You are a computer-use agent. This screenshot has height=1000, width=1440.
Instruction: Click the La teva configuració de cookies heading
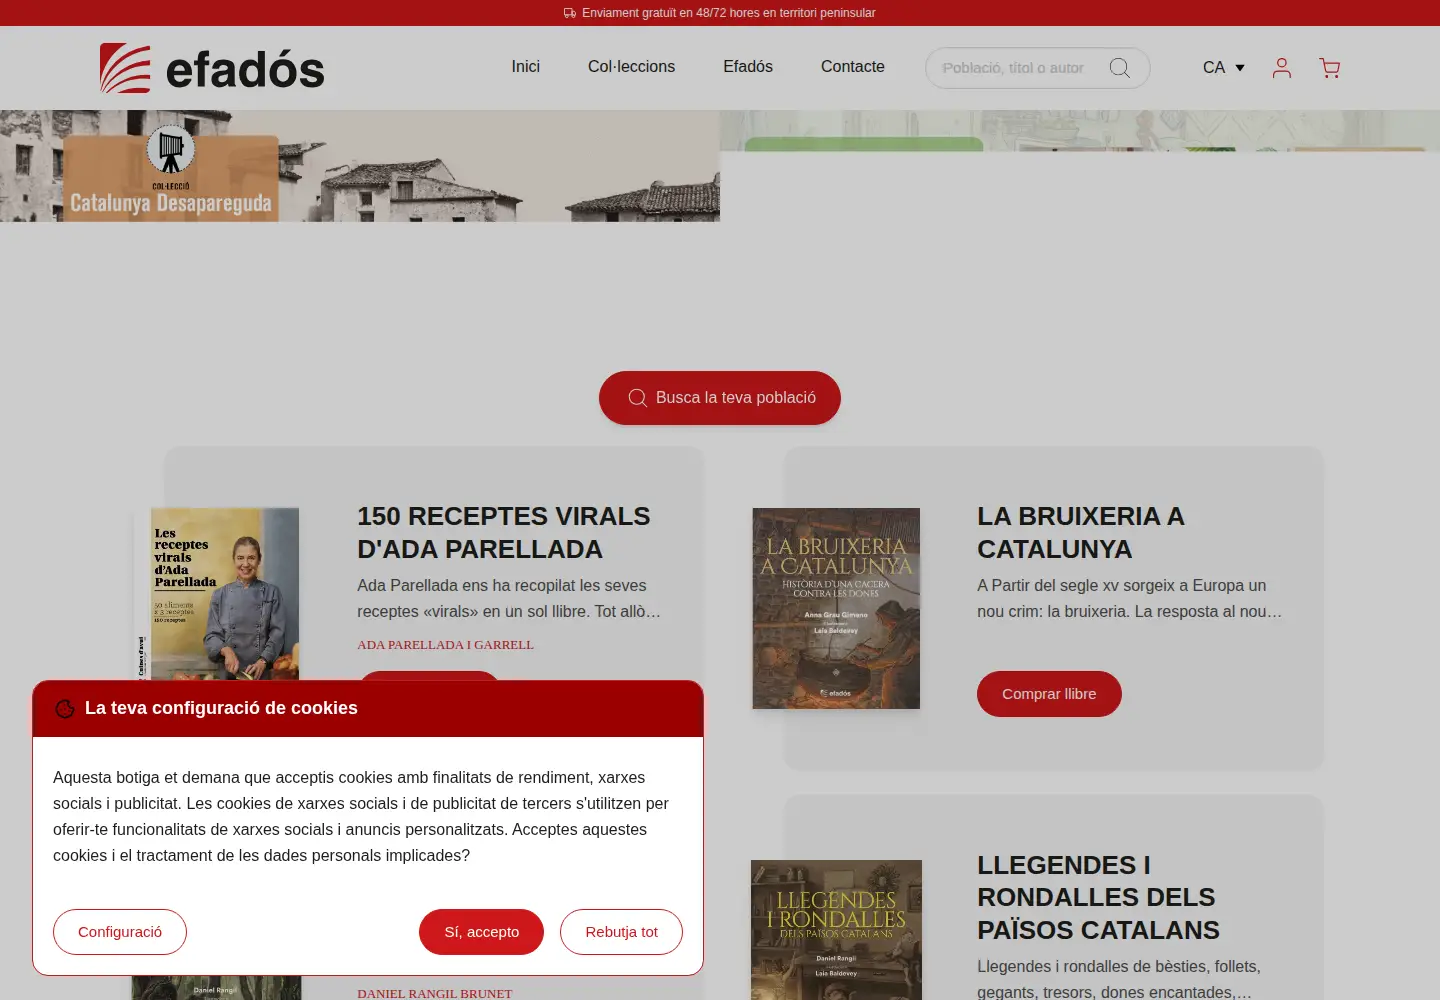(221, 708)
